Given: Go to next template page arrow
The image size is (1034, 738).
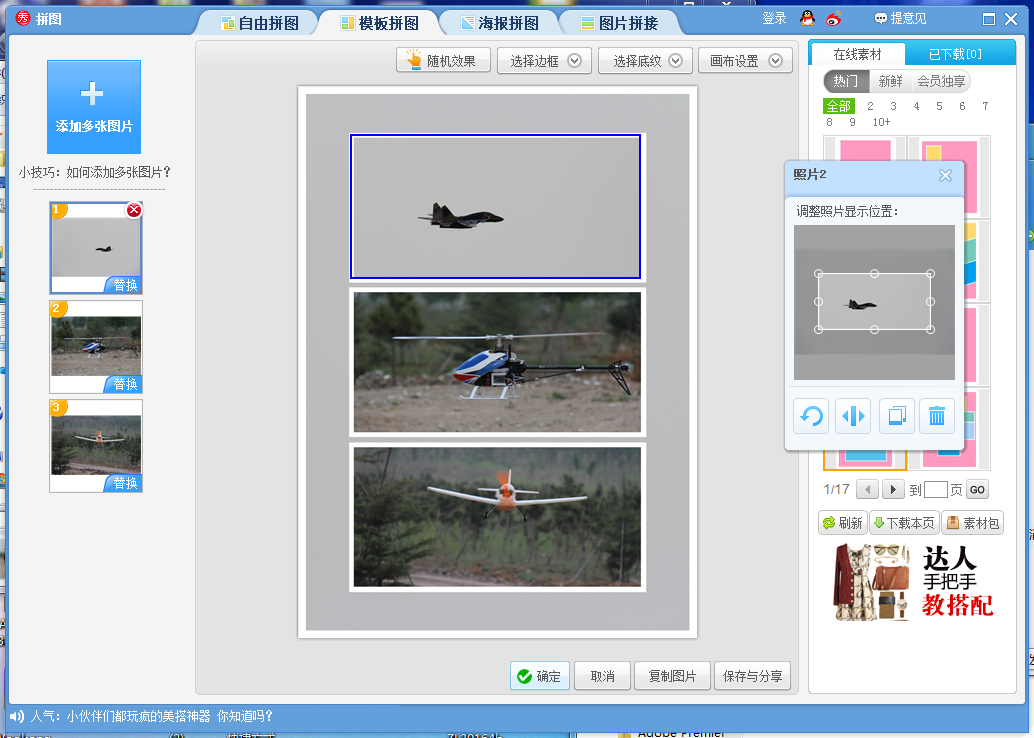Looking at the screenshot, I should coord(893,489).
